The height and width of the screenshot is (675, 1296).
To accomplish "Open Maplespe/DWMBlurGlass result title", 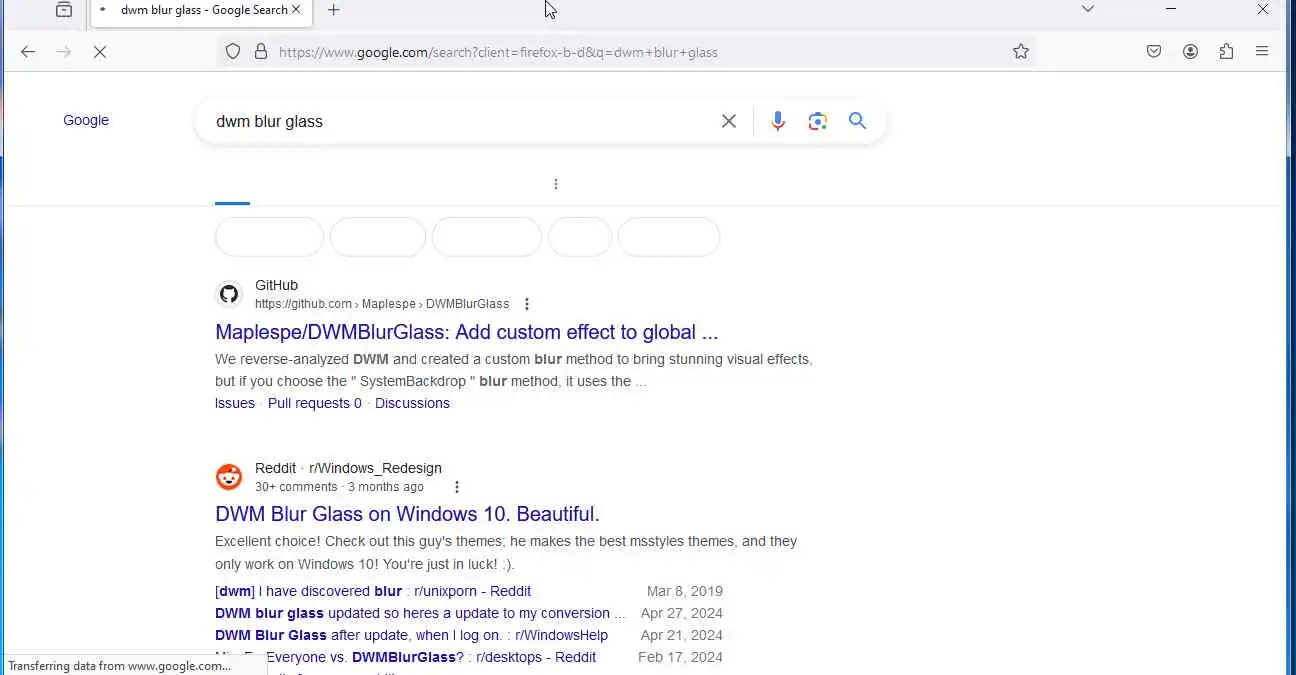I will pos(467,332).
